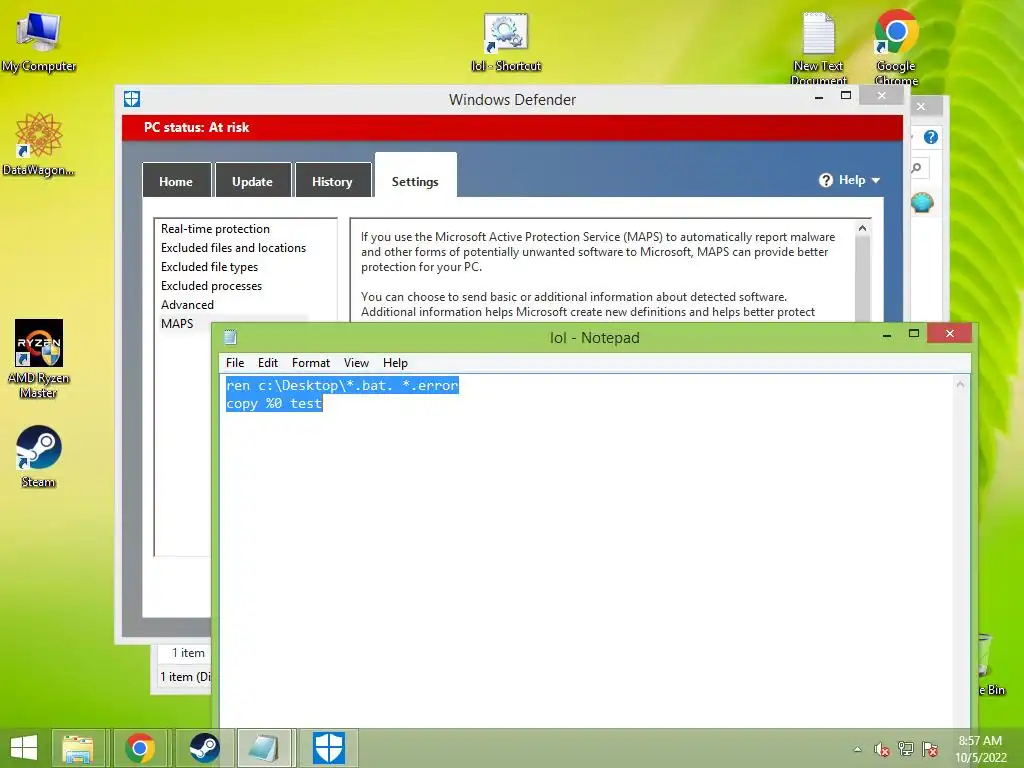Screen dimensions: 1024x768
Task: Maximize the Windows Defender window
Action: coord(846,95)
